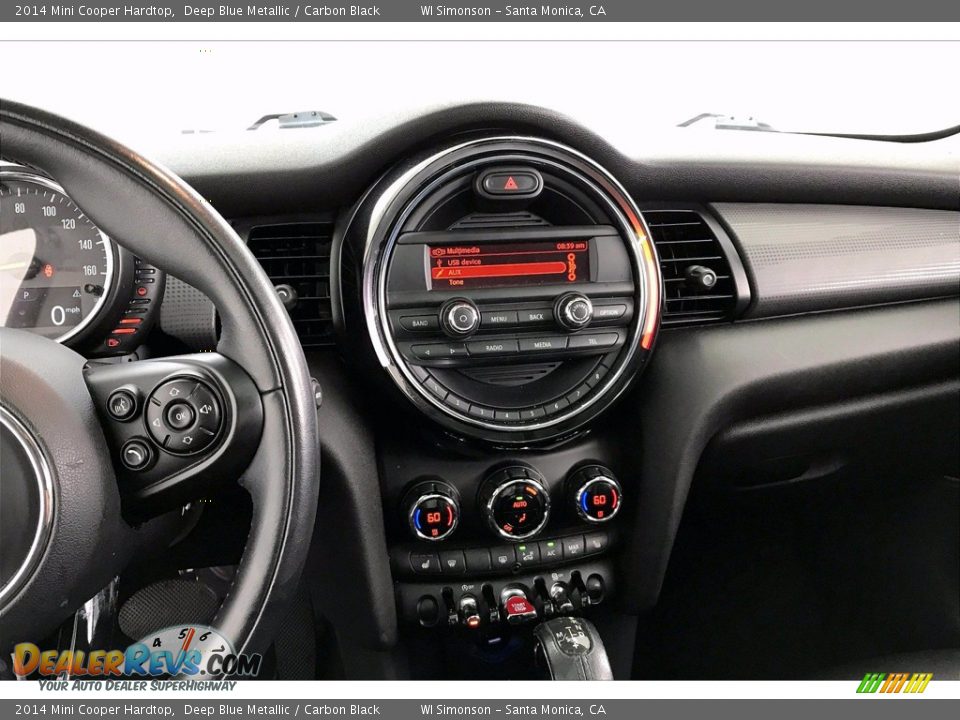Tap the TEL button
The width and height of the screenshot is (960, 720).
[x=593, y=340]
